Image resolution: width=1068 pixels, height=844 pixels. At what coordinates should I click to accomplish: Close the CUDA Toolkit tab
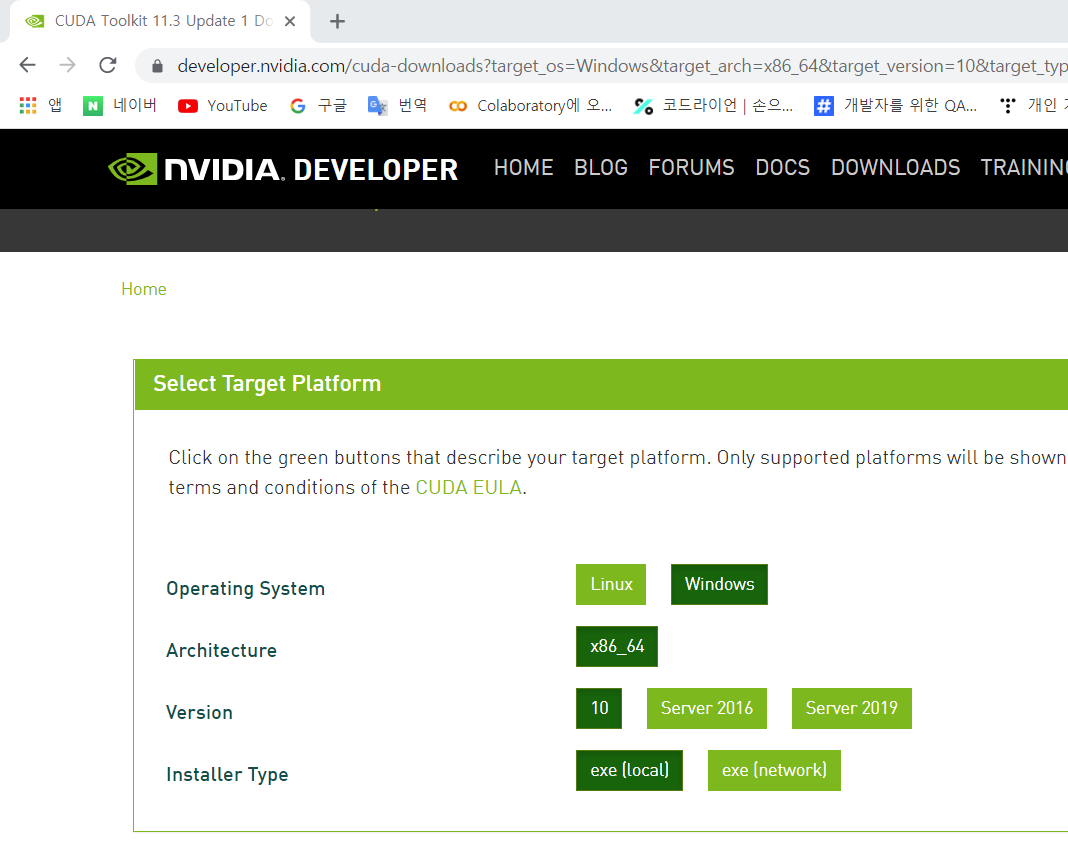[289, 21]
